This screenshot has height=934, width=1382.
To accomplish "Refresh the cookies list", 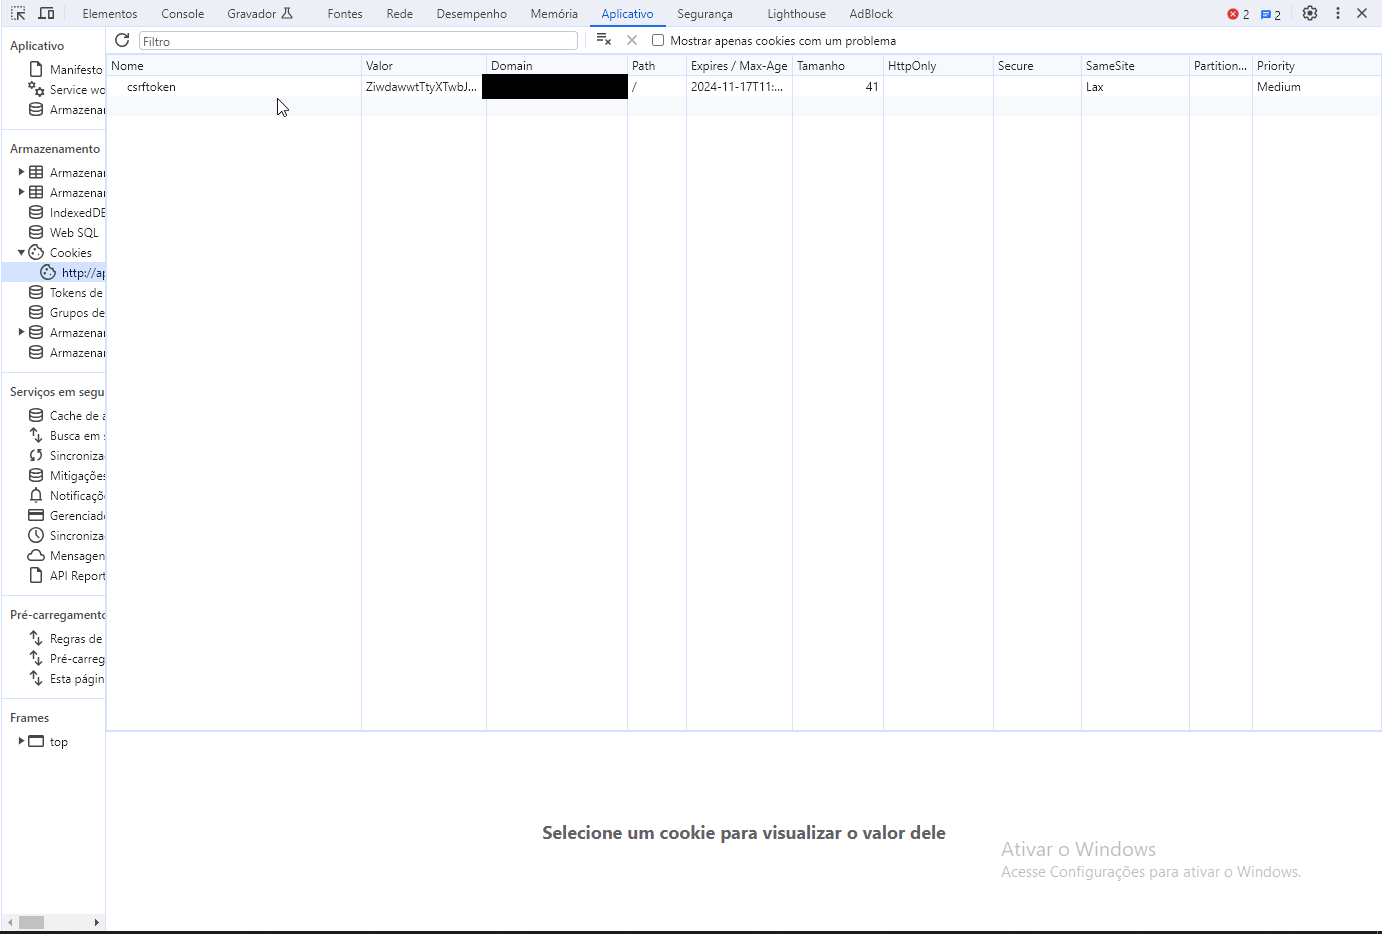I will click(x=122, y=40).
